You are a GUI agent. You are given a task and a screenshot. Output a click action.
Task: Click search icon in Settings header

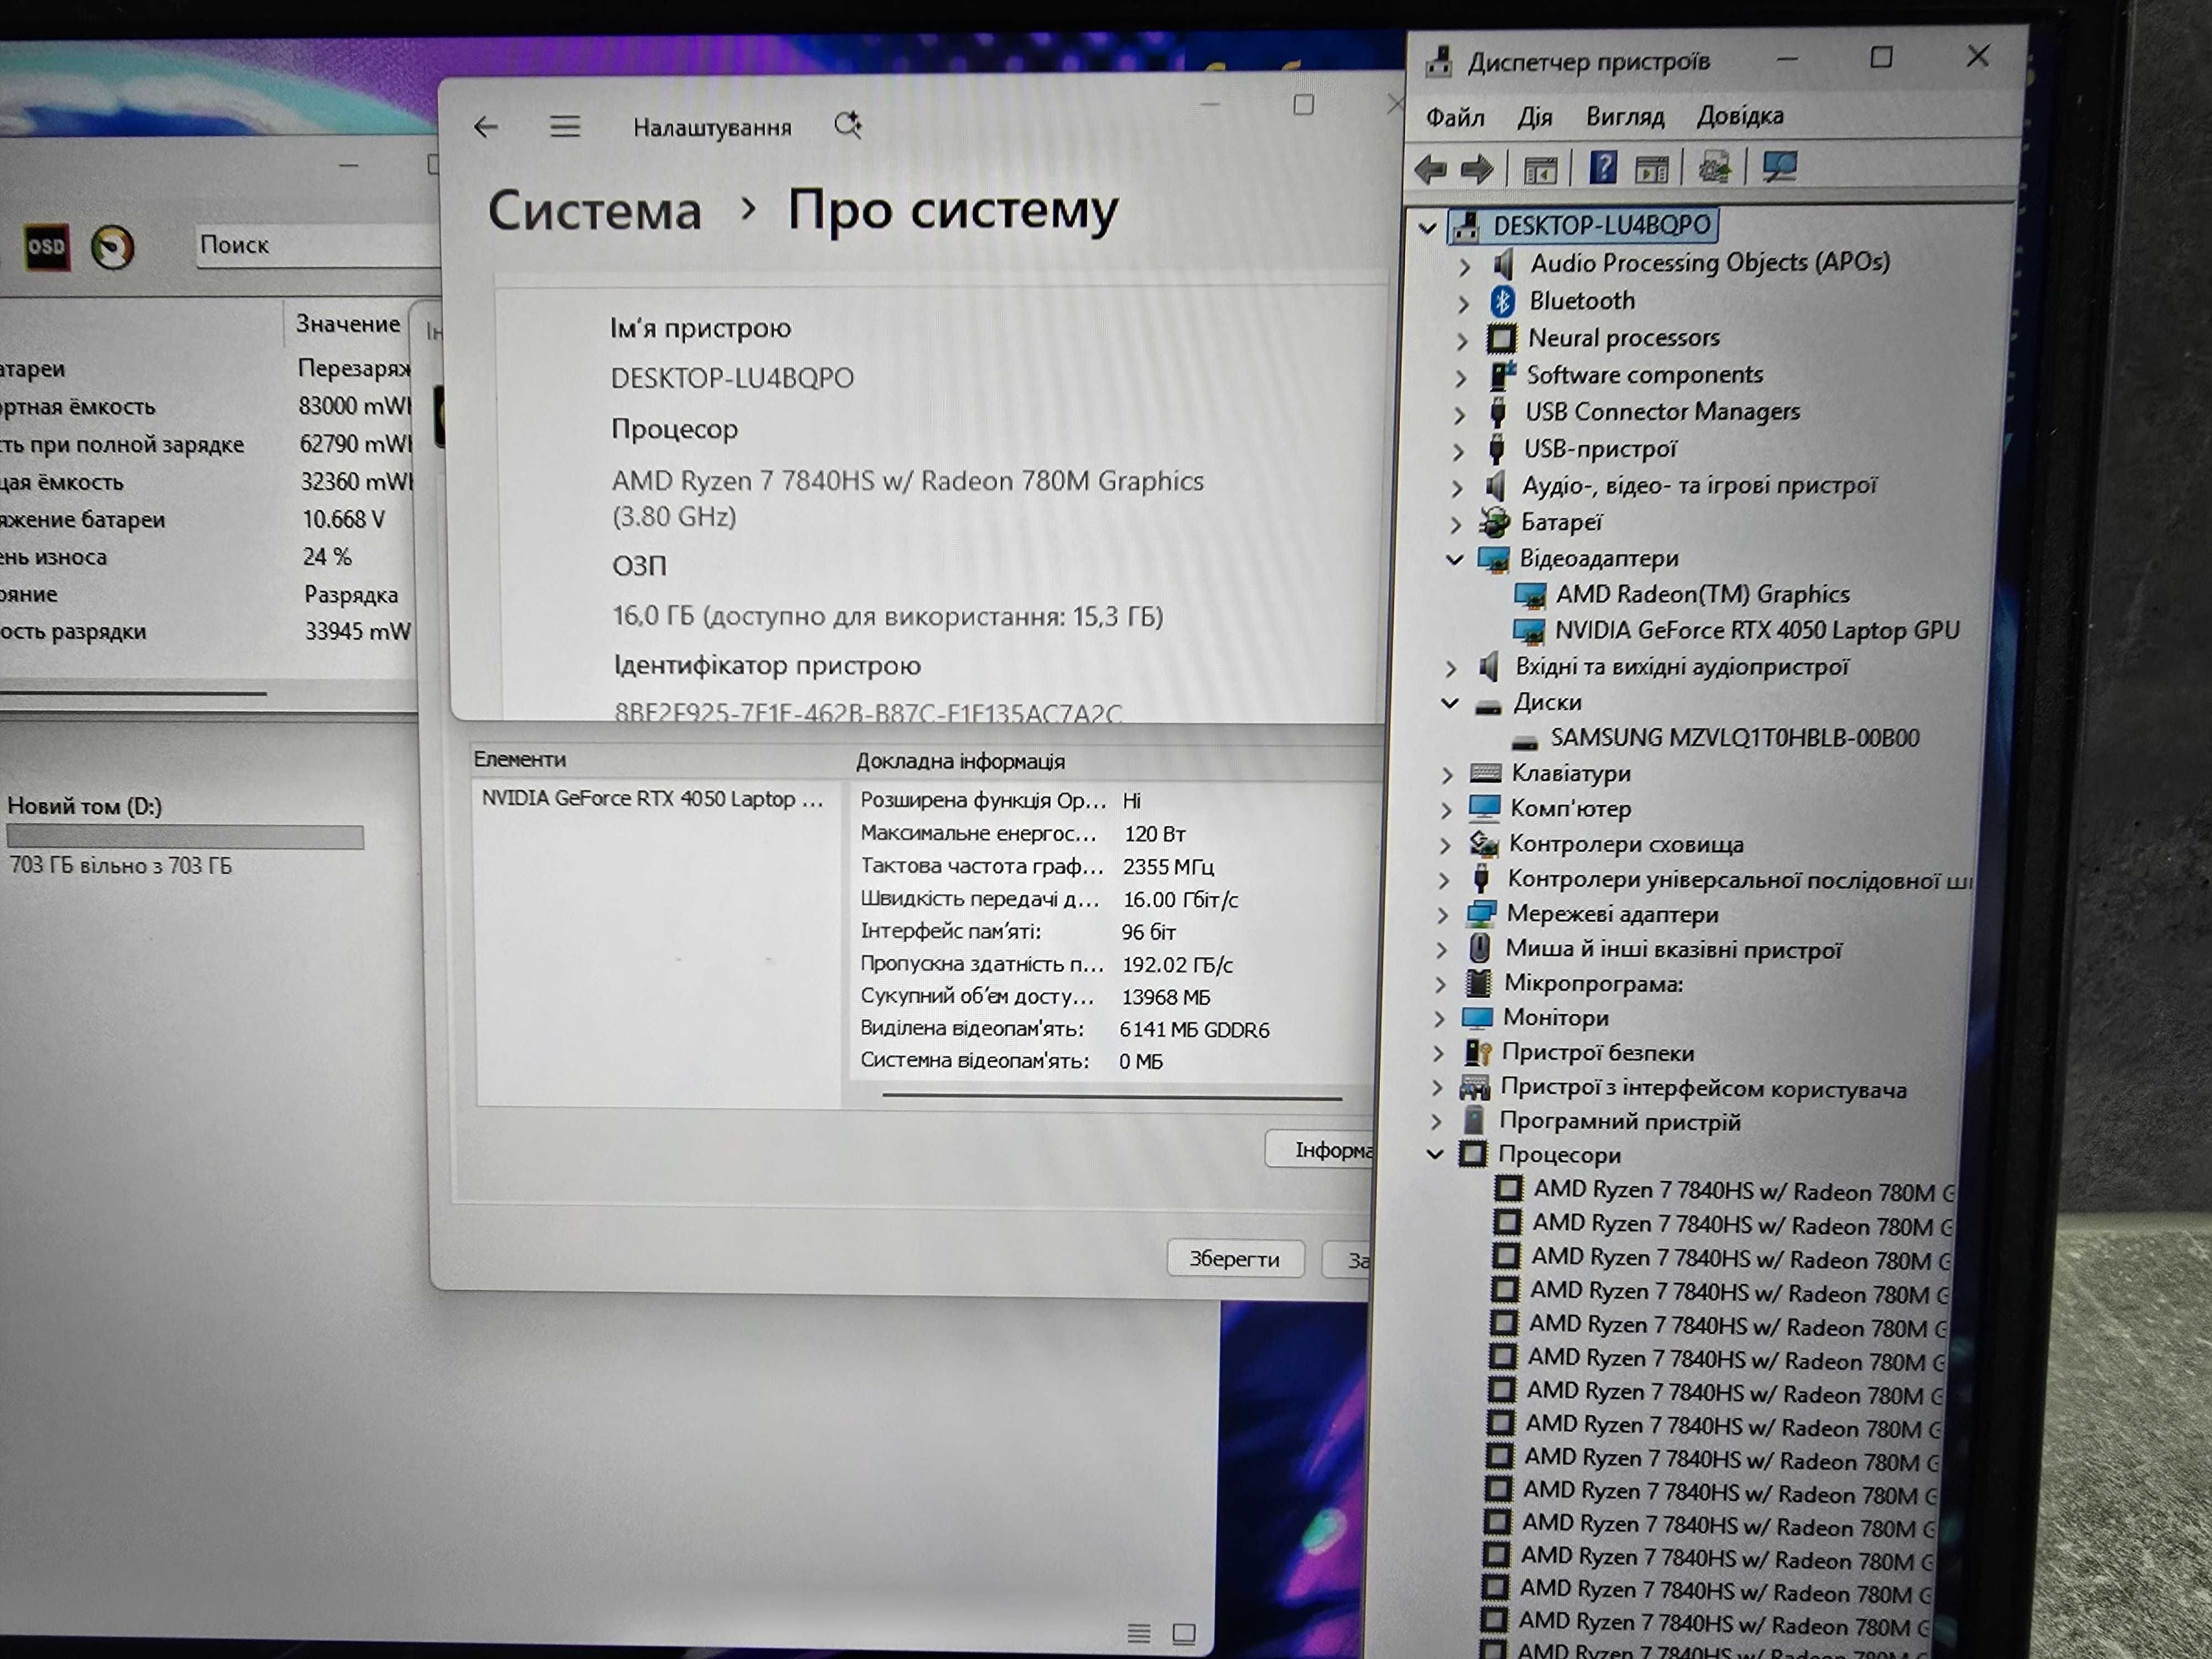coord(848,125)
